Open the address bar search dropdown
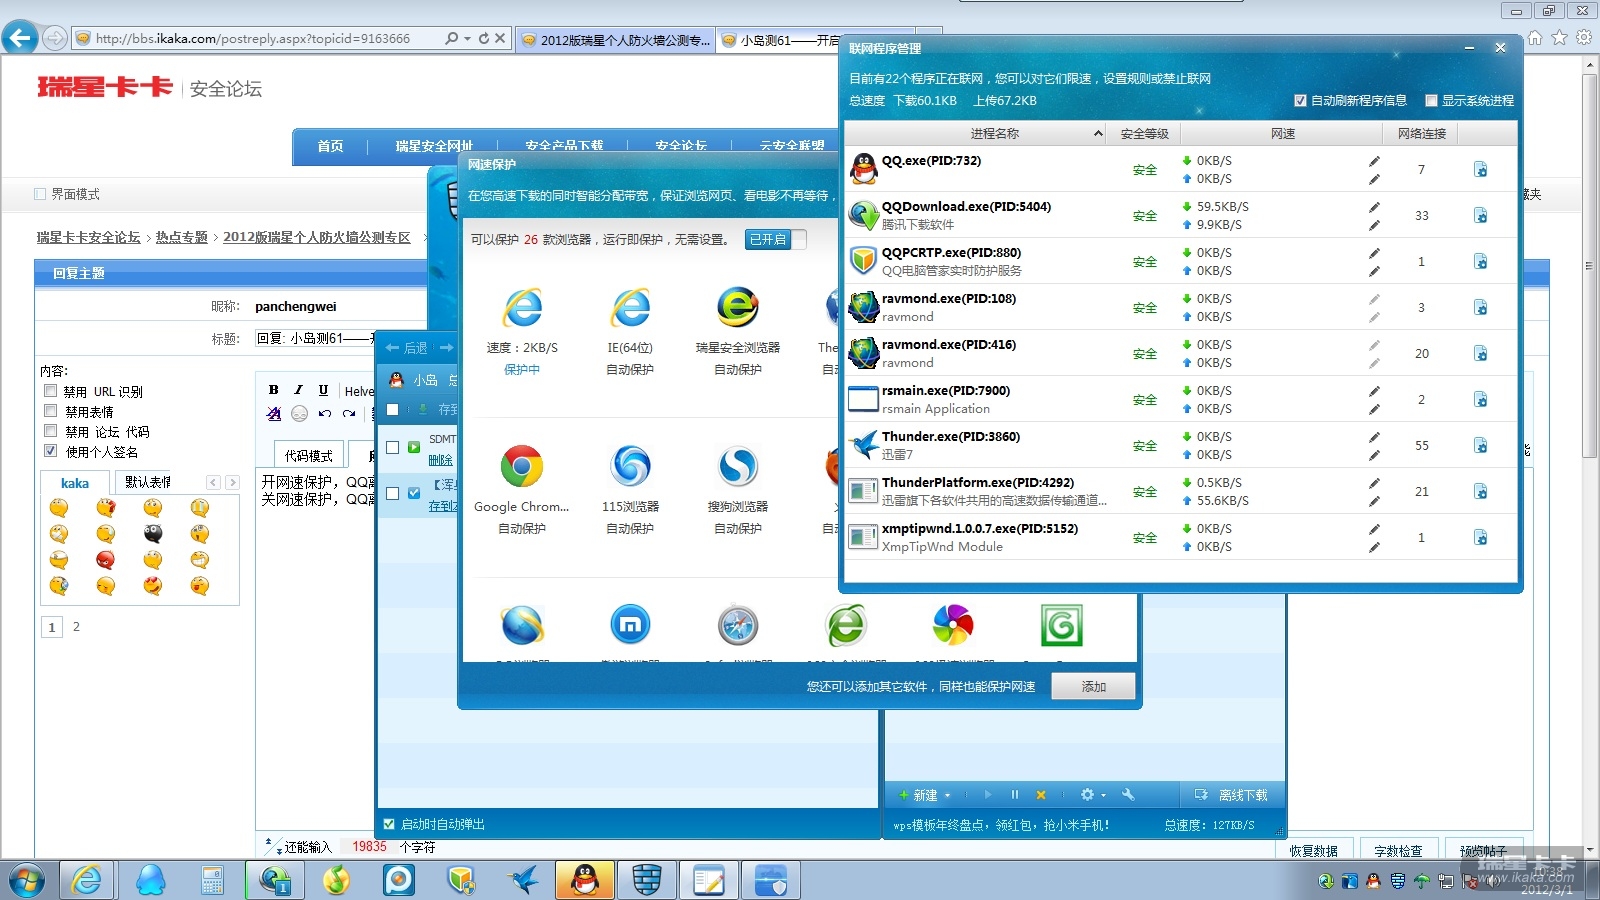The height and width of the screenshot is (900, 1600). 467,38
